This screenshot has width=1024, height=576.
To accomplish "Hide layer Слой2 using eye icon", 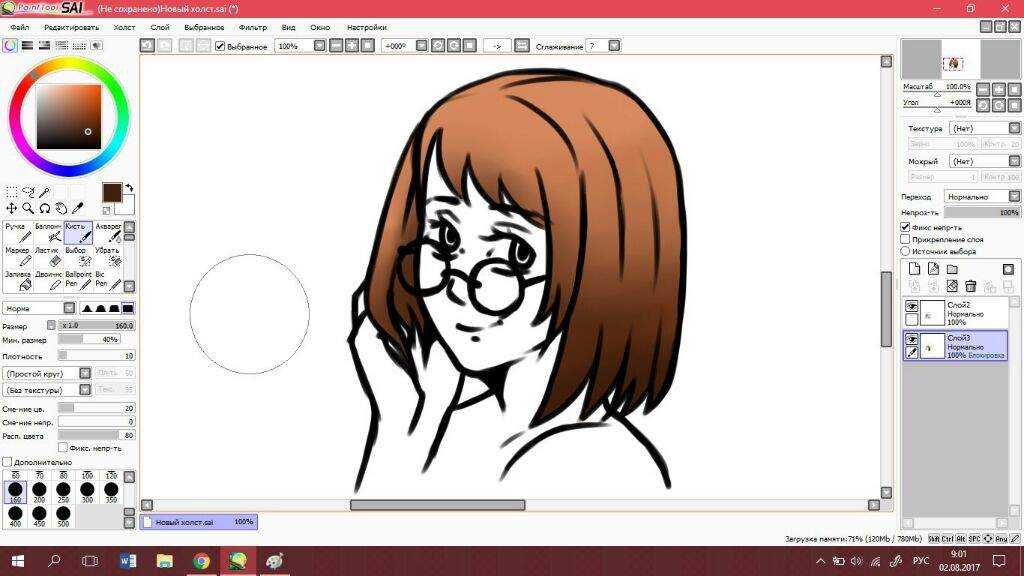I will (912, 306).
